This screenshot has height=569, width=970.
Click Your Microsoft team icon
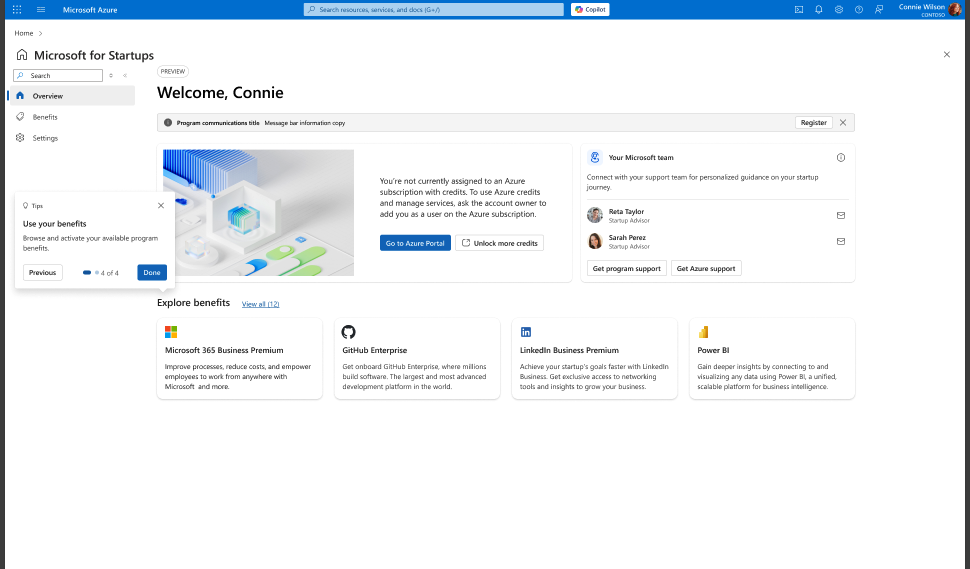click(594, 157)
